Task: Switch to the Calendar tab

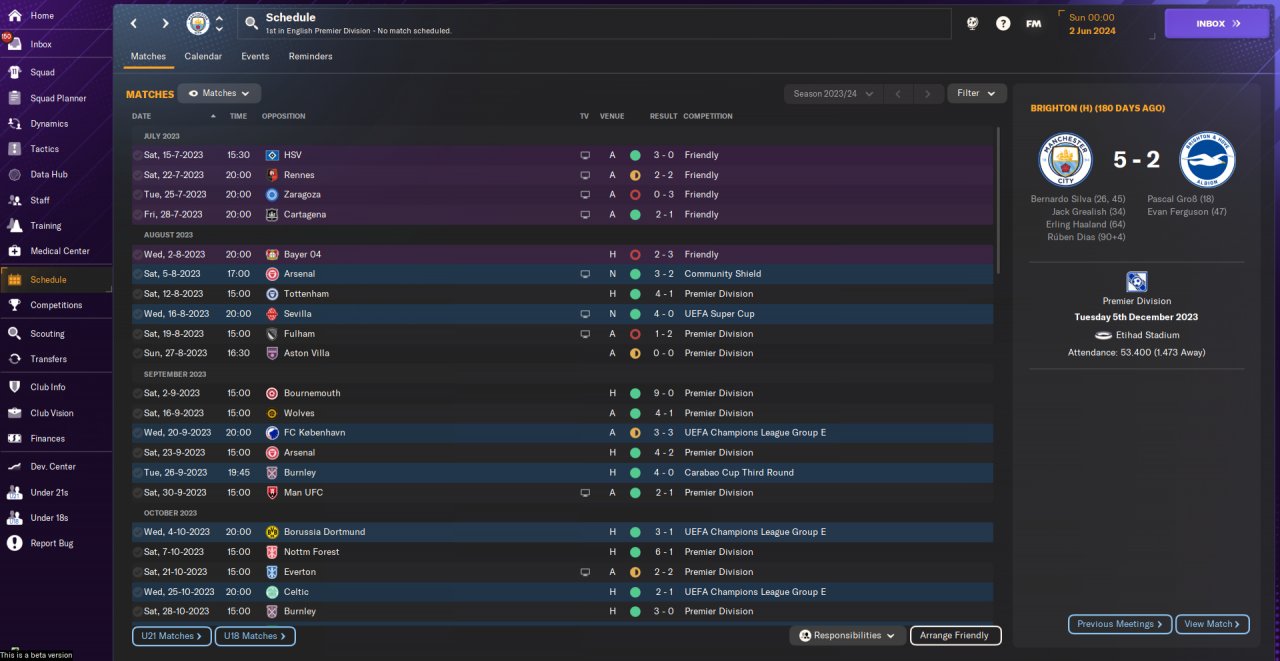Action: pos(203,57)
